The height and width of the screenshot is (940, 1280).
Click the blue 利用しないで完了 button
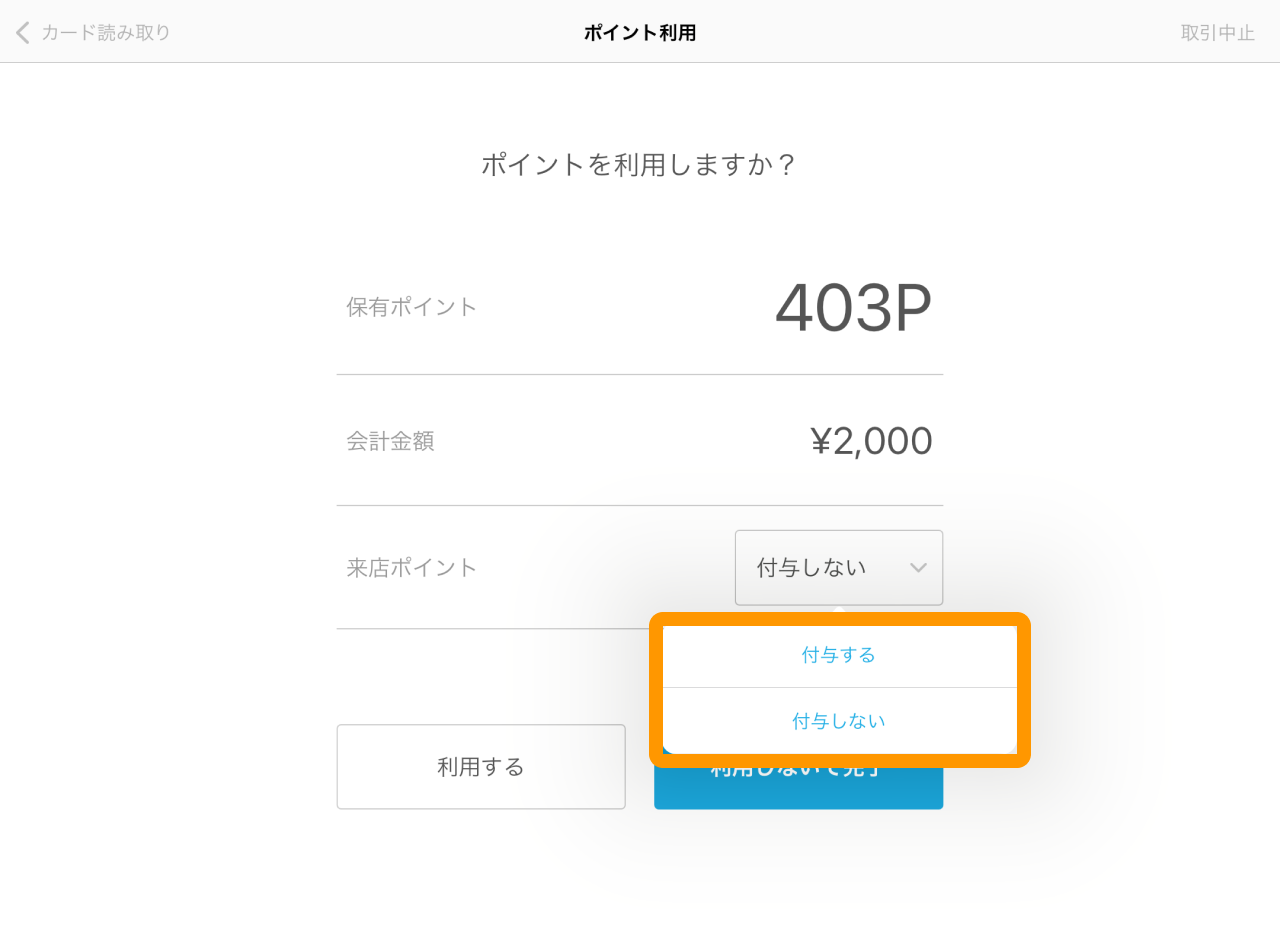[x=798, y=790]
